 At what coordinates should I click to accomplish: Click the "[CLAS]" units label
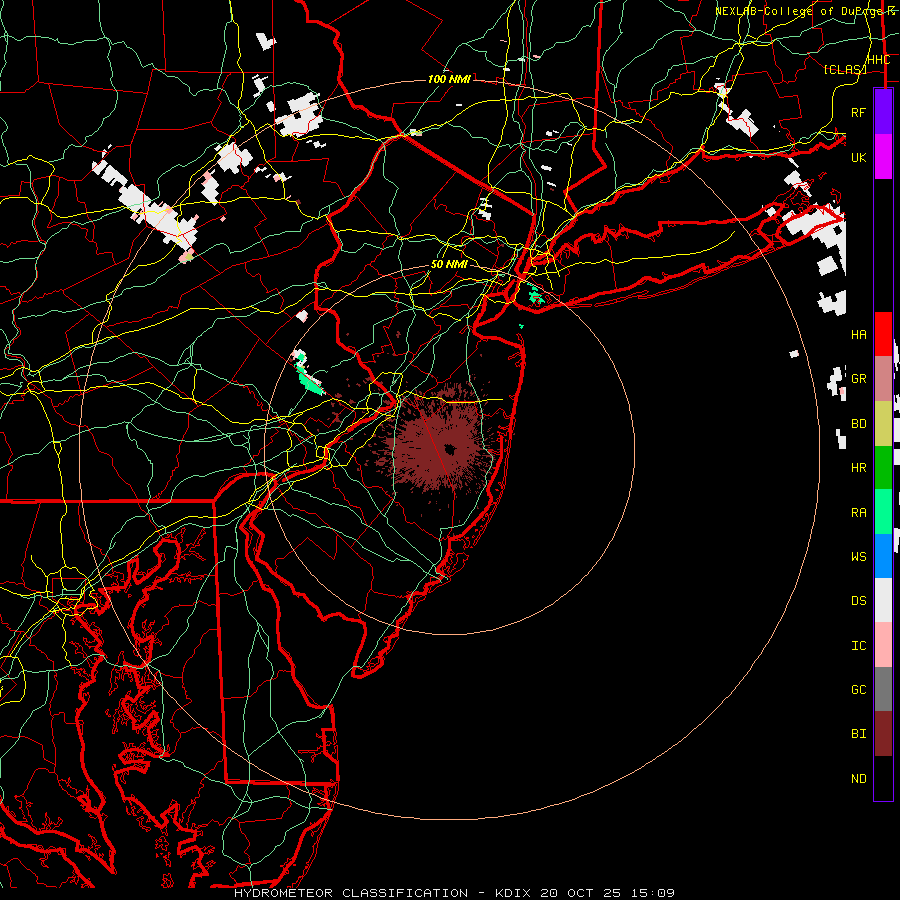click(x=845, y=69)
